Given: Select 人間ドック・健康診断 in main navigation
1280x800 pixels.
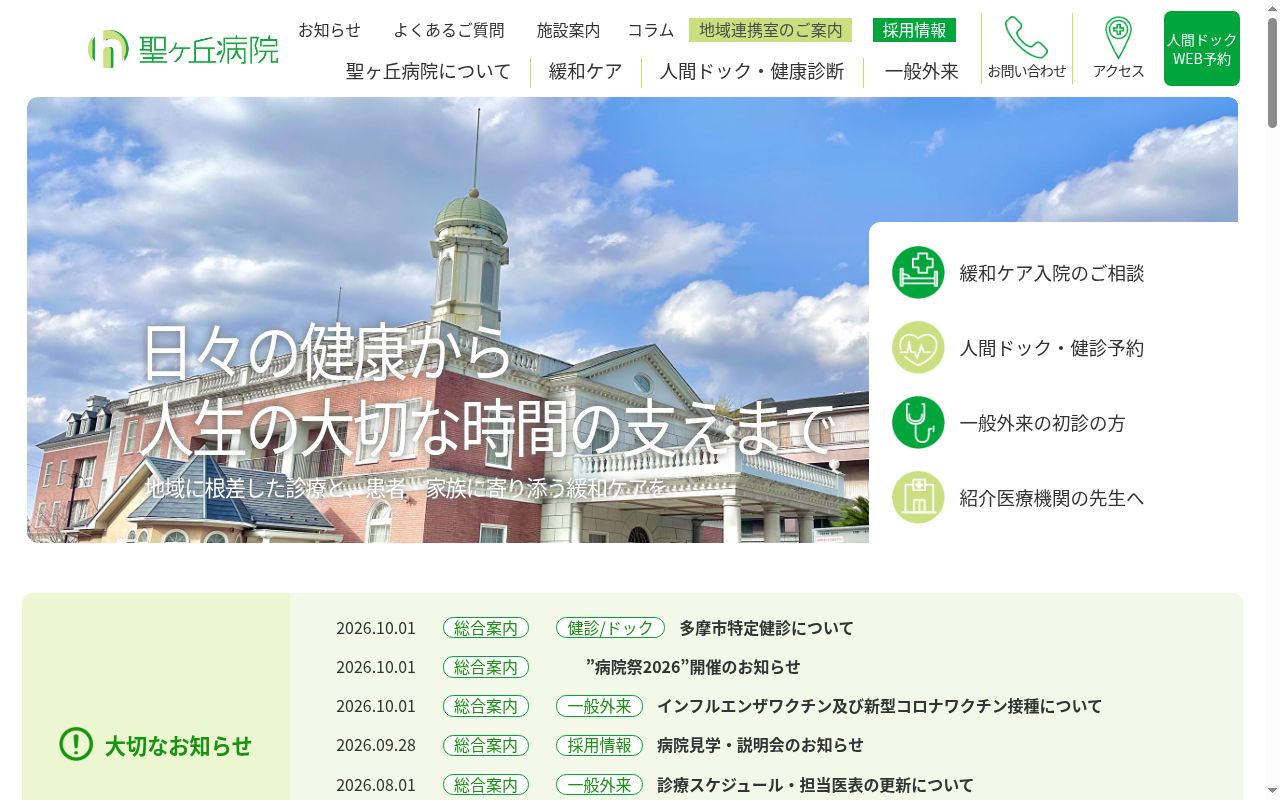Looking at the screenshot, I should (752, 71).
